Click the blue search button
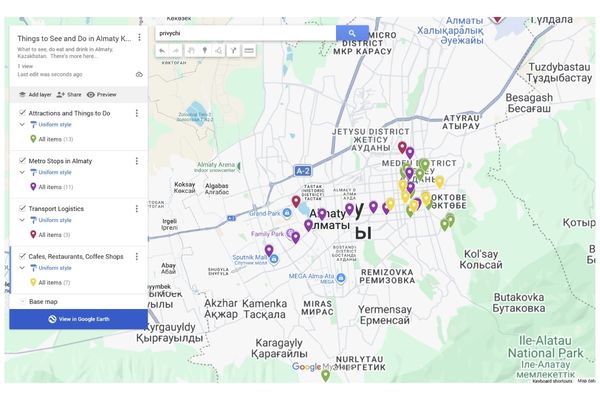This screenshot has height=400, width=600. (352, 33)
